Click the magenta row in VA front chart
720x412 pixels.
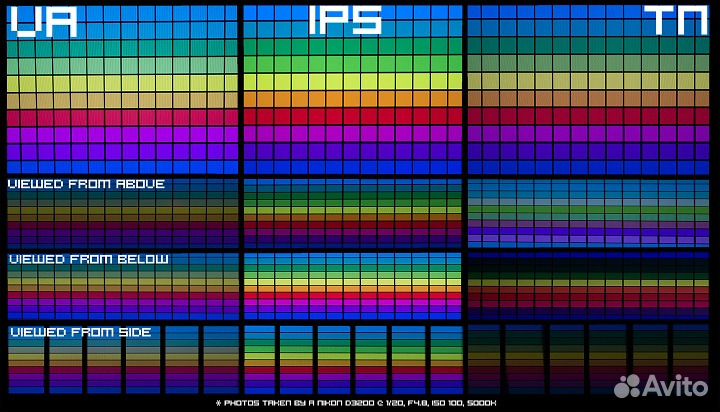(122, 117)
